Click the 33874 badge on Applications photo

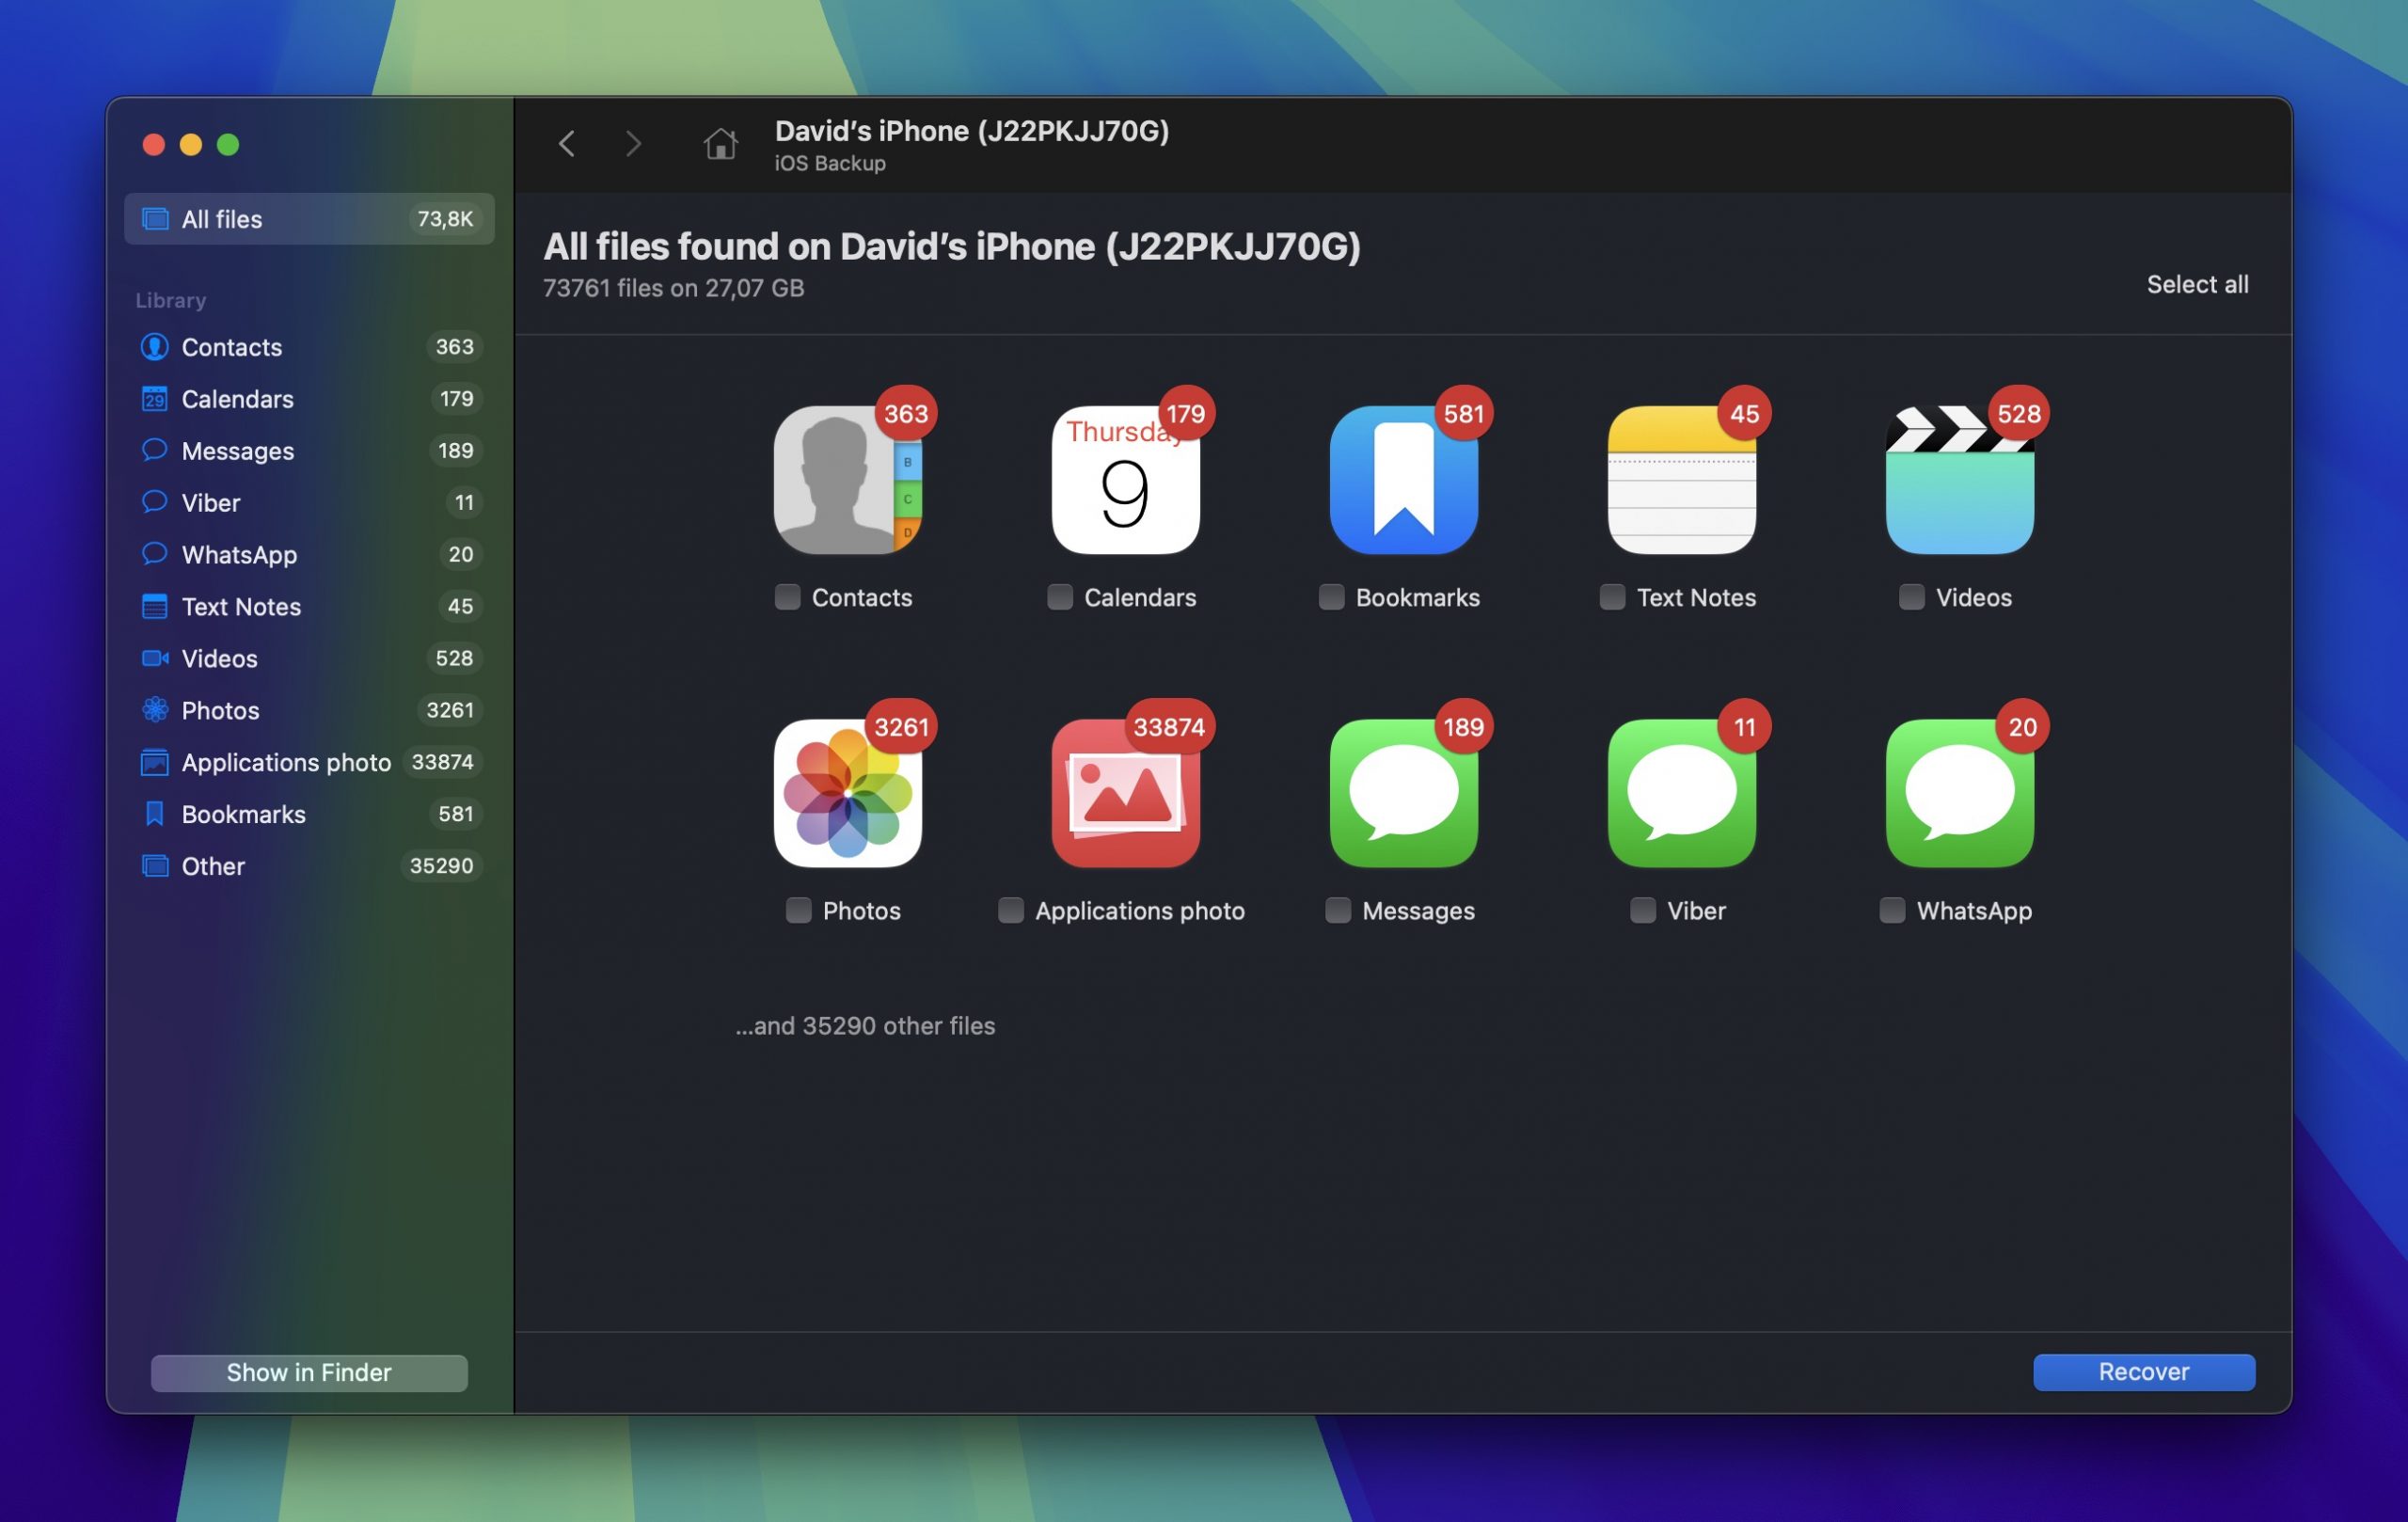(1169, 727)
